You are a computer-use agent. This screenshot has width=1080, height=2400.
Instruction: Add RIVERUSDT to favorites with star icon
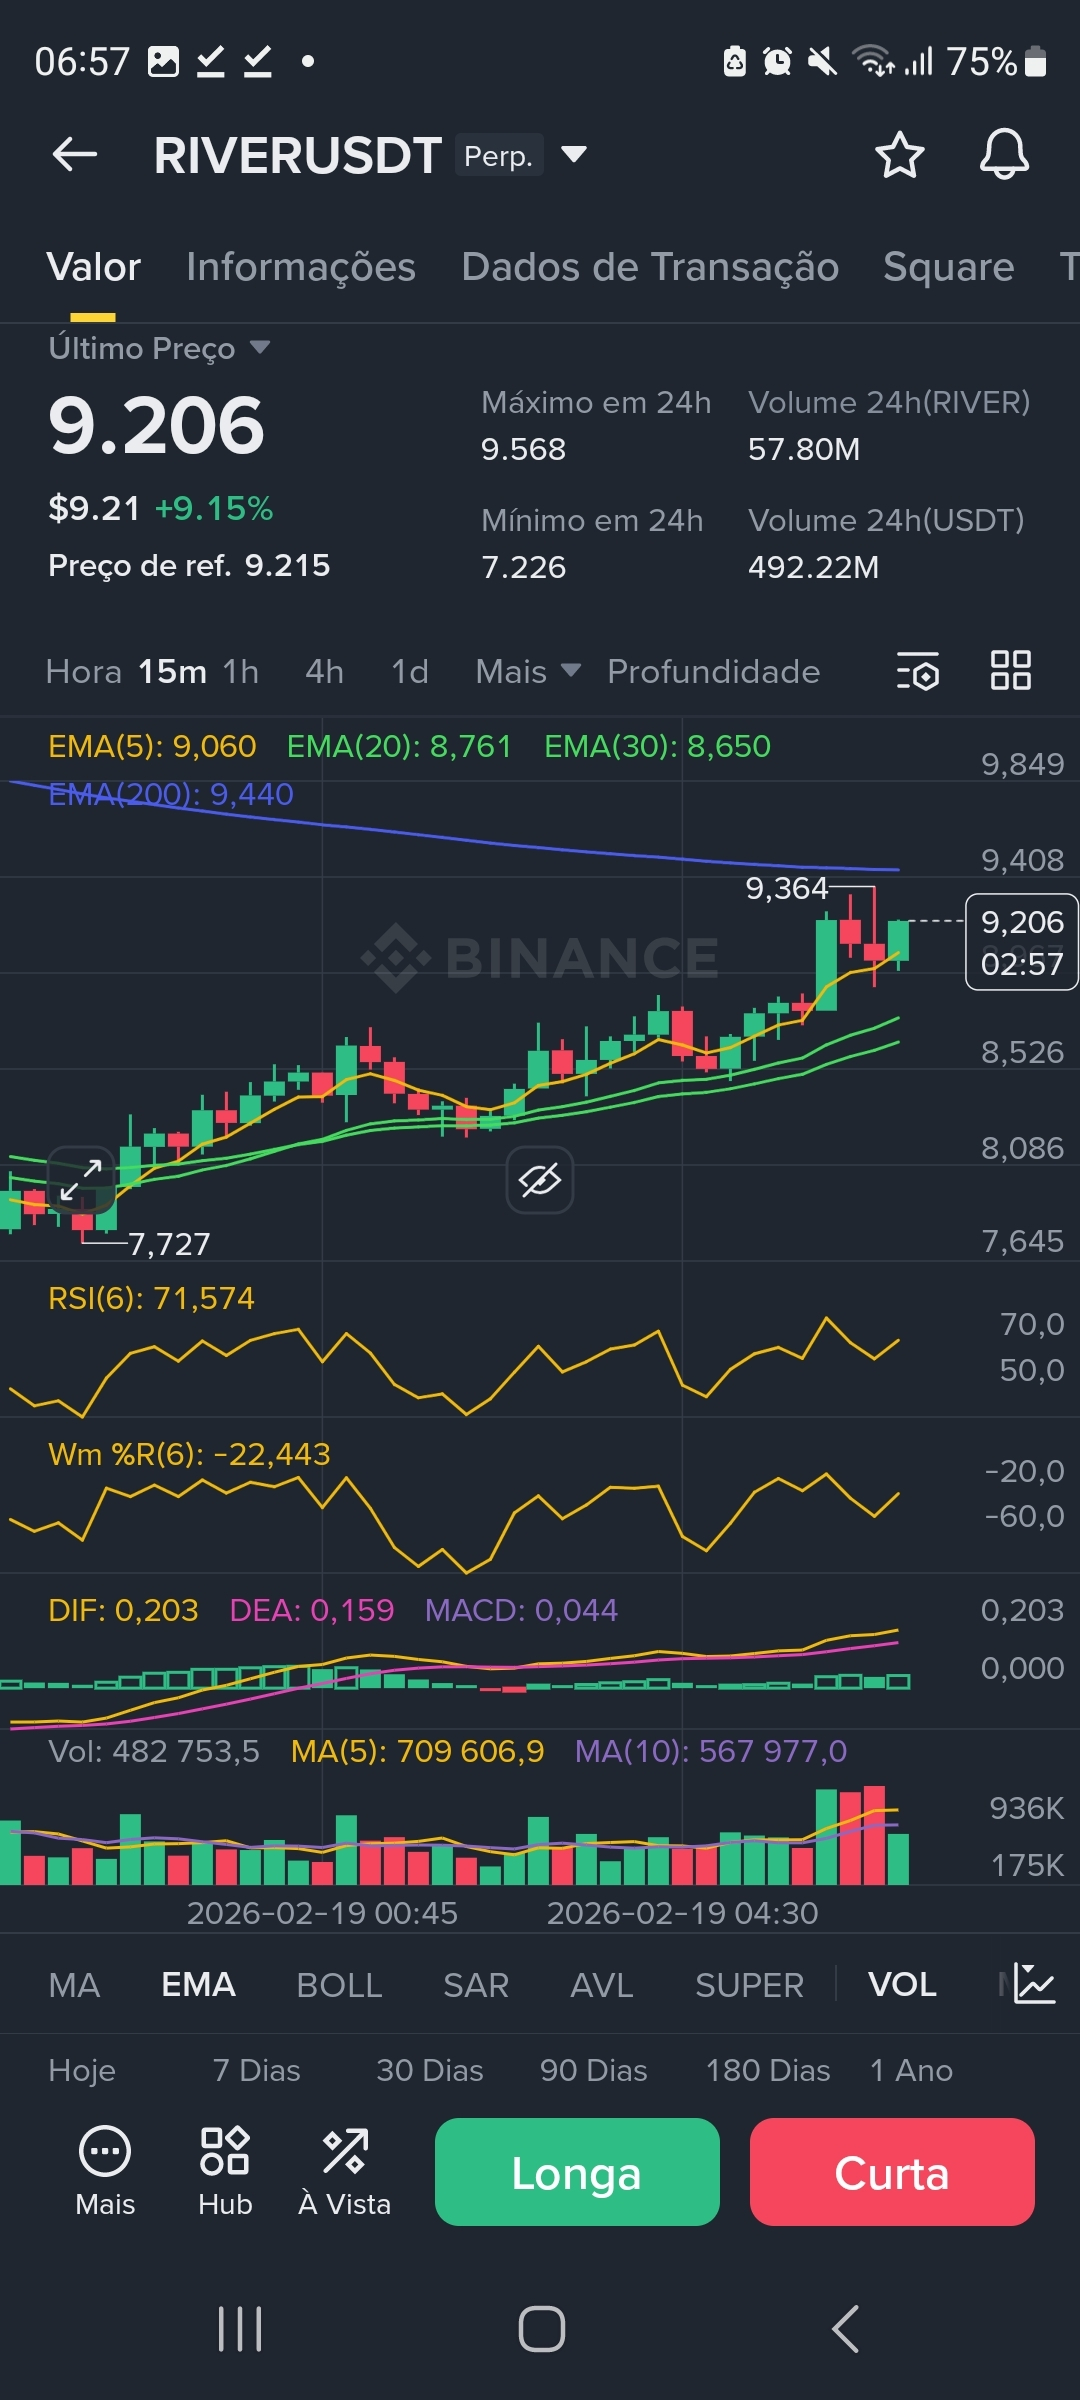[899, 155]
